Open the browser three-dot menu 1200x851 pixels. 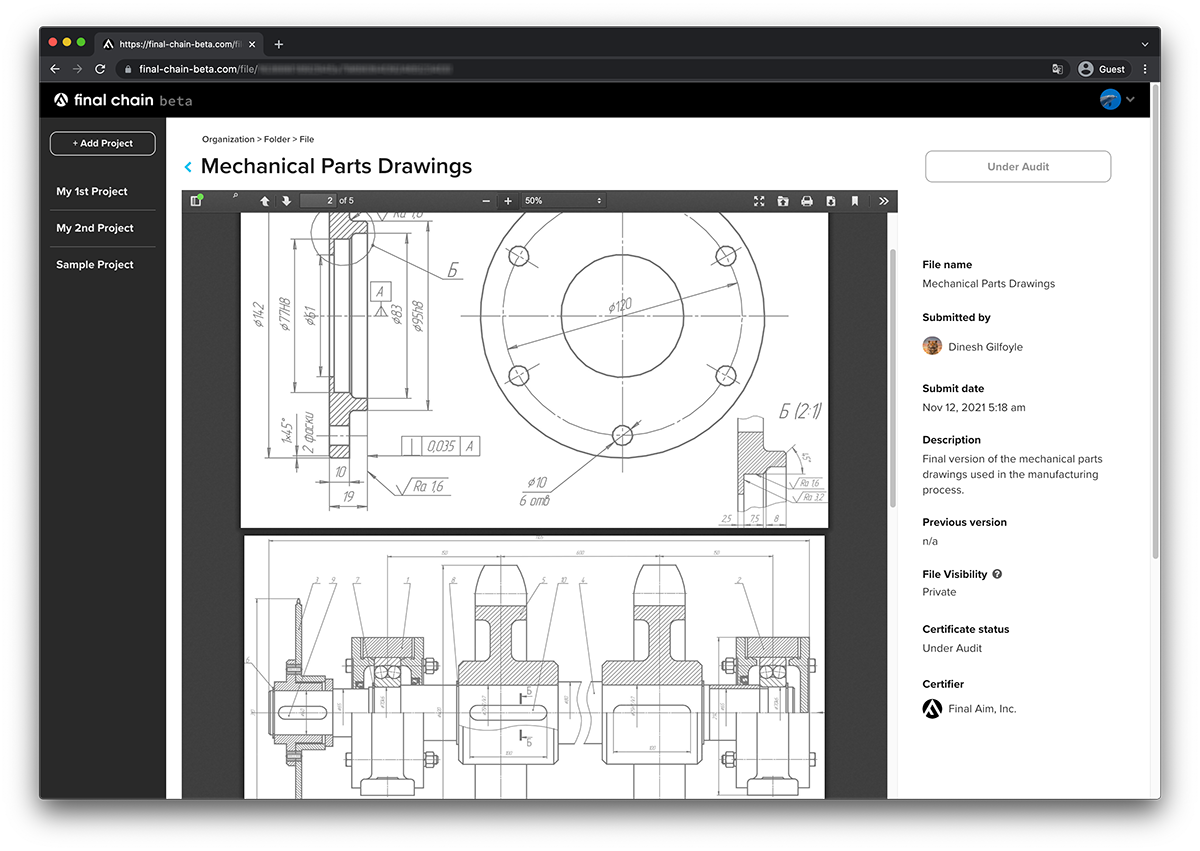point(1145,69)
